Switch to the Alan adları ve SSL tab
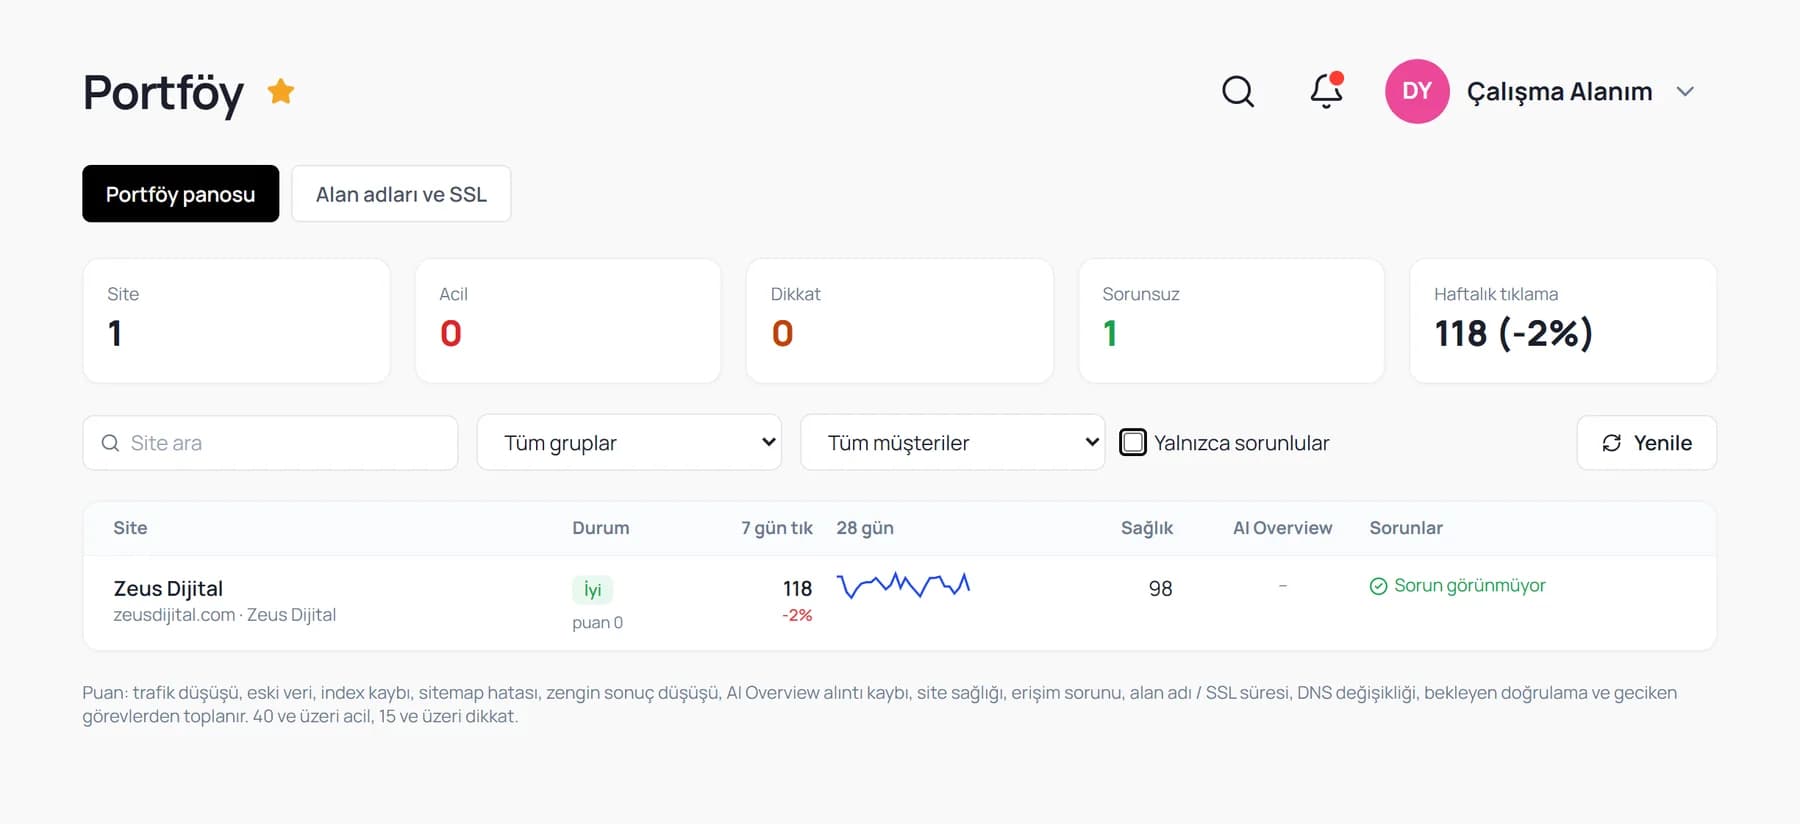The width and height of the screenshot is (1800, 824). tap(401, 194)
